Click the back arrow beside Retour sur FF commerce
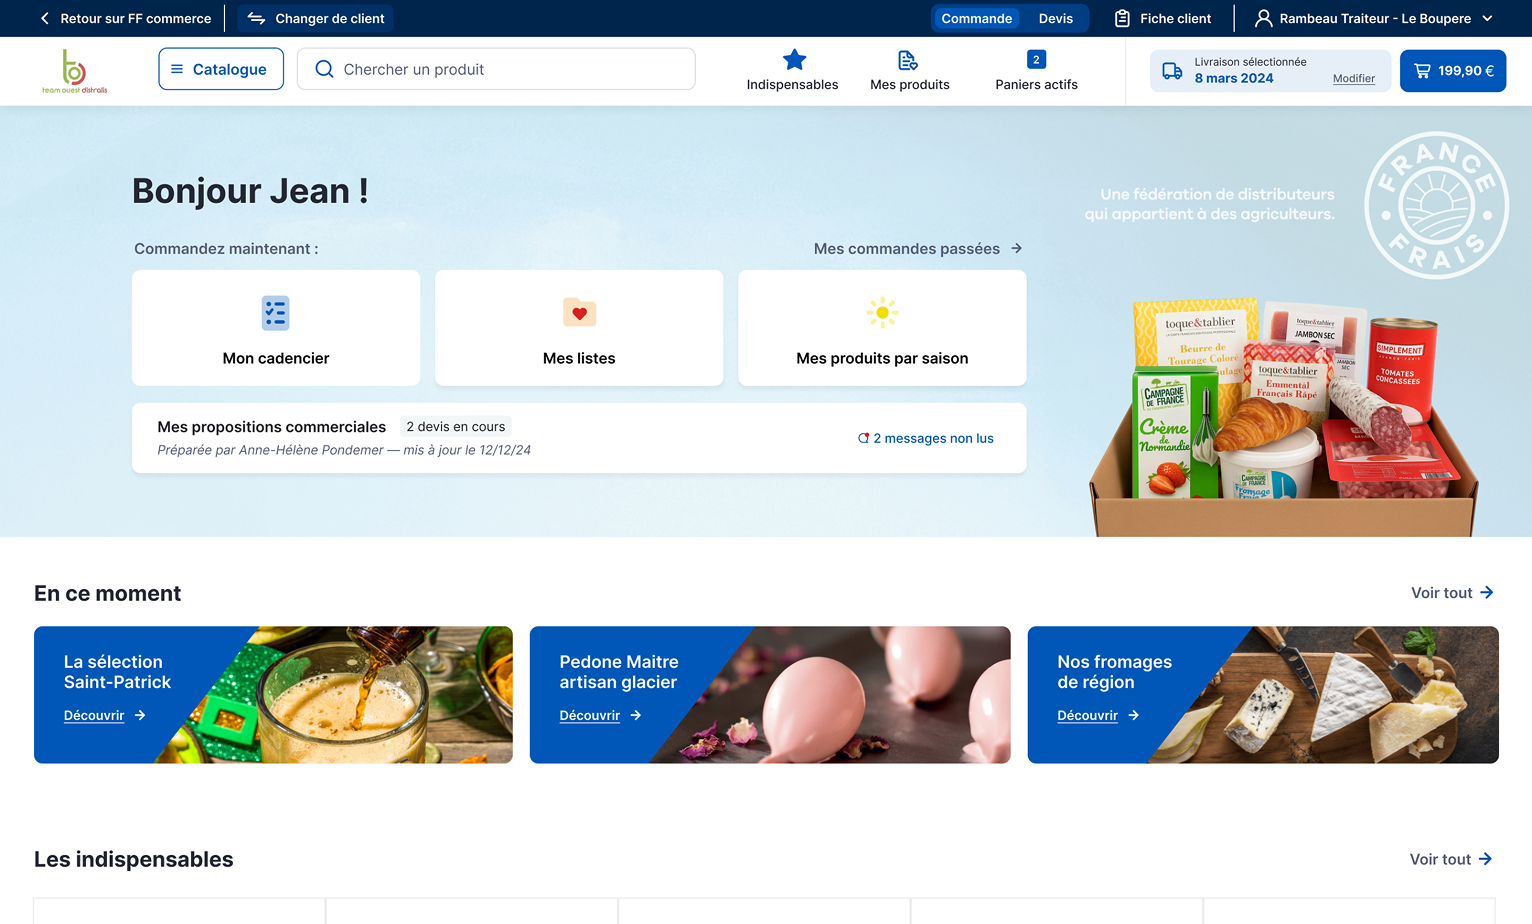 click(45, 18)
